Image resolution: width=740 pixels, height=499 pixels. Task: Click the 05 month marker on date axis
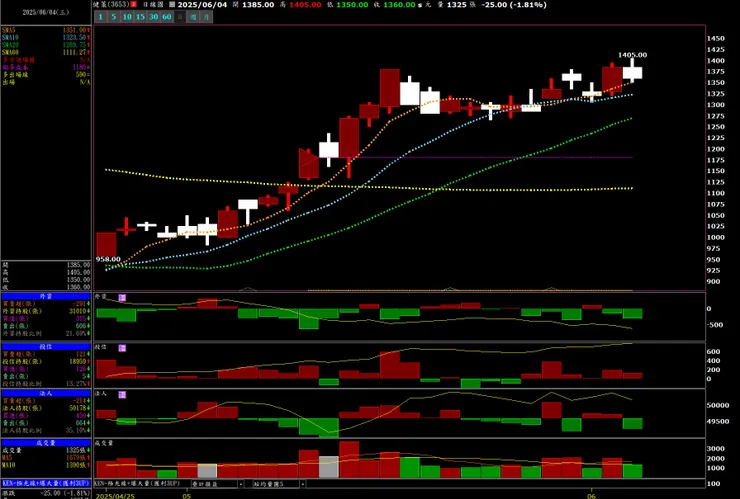point(187,496)
